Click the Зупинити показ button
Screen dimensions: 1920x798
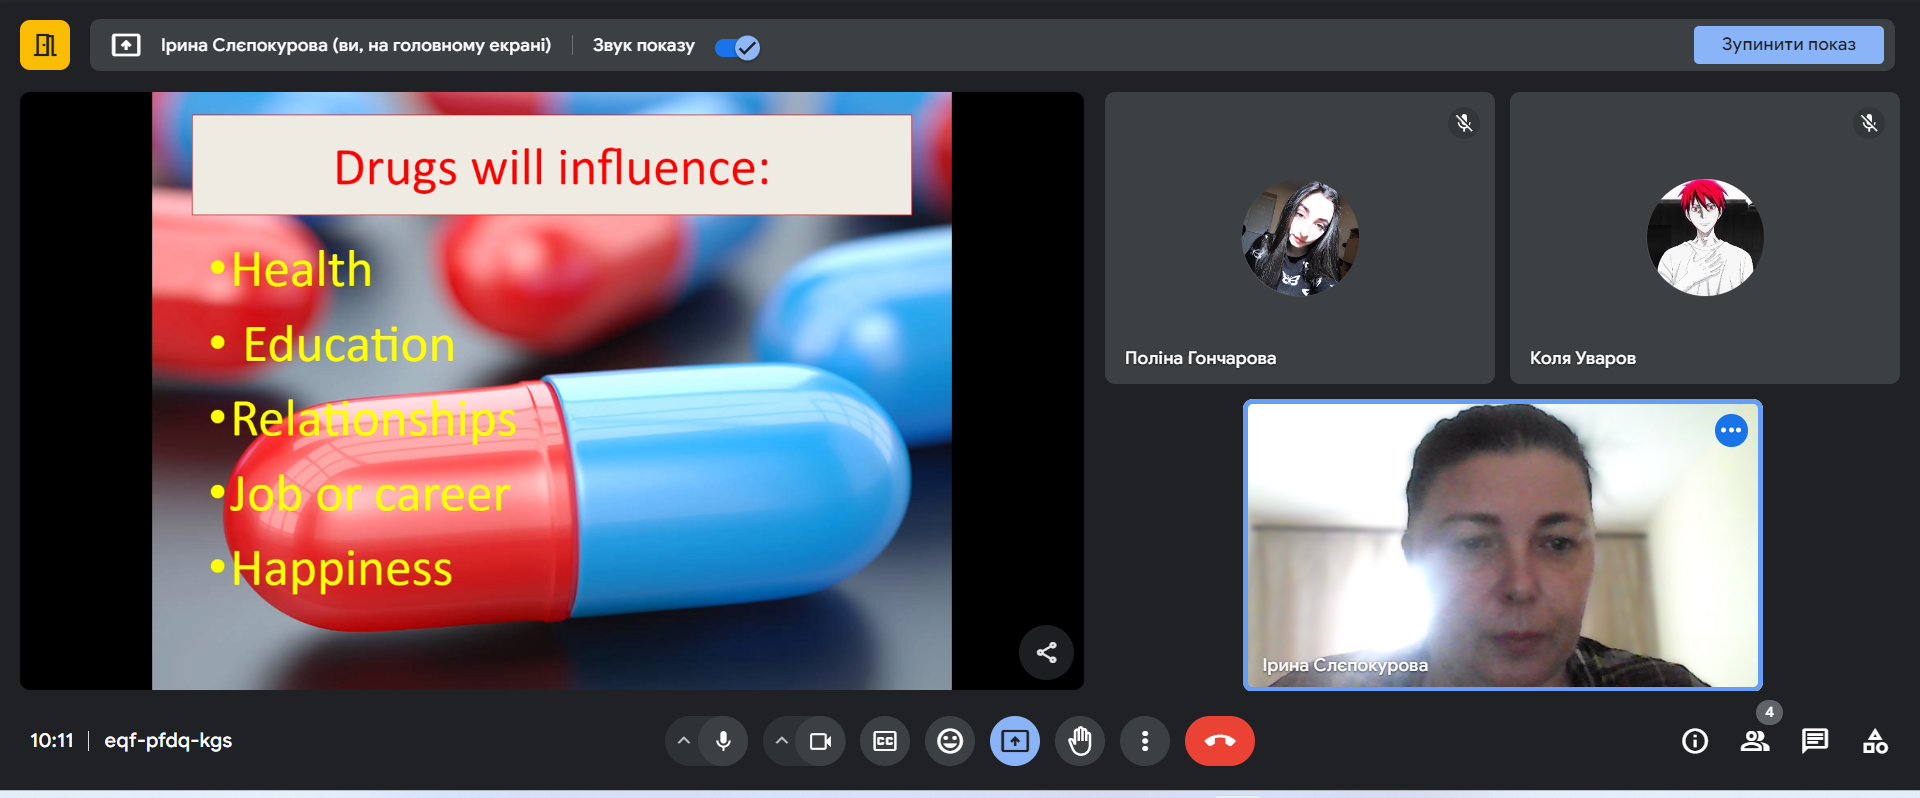[x=1787, y=45]
